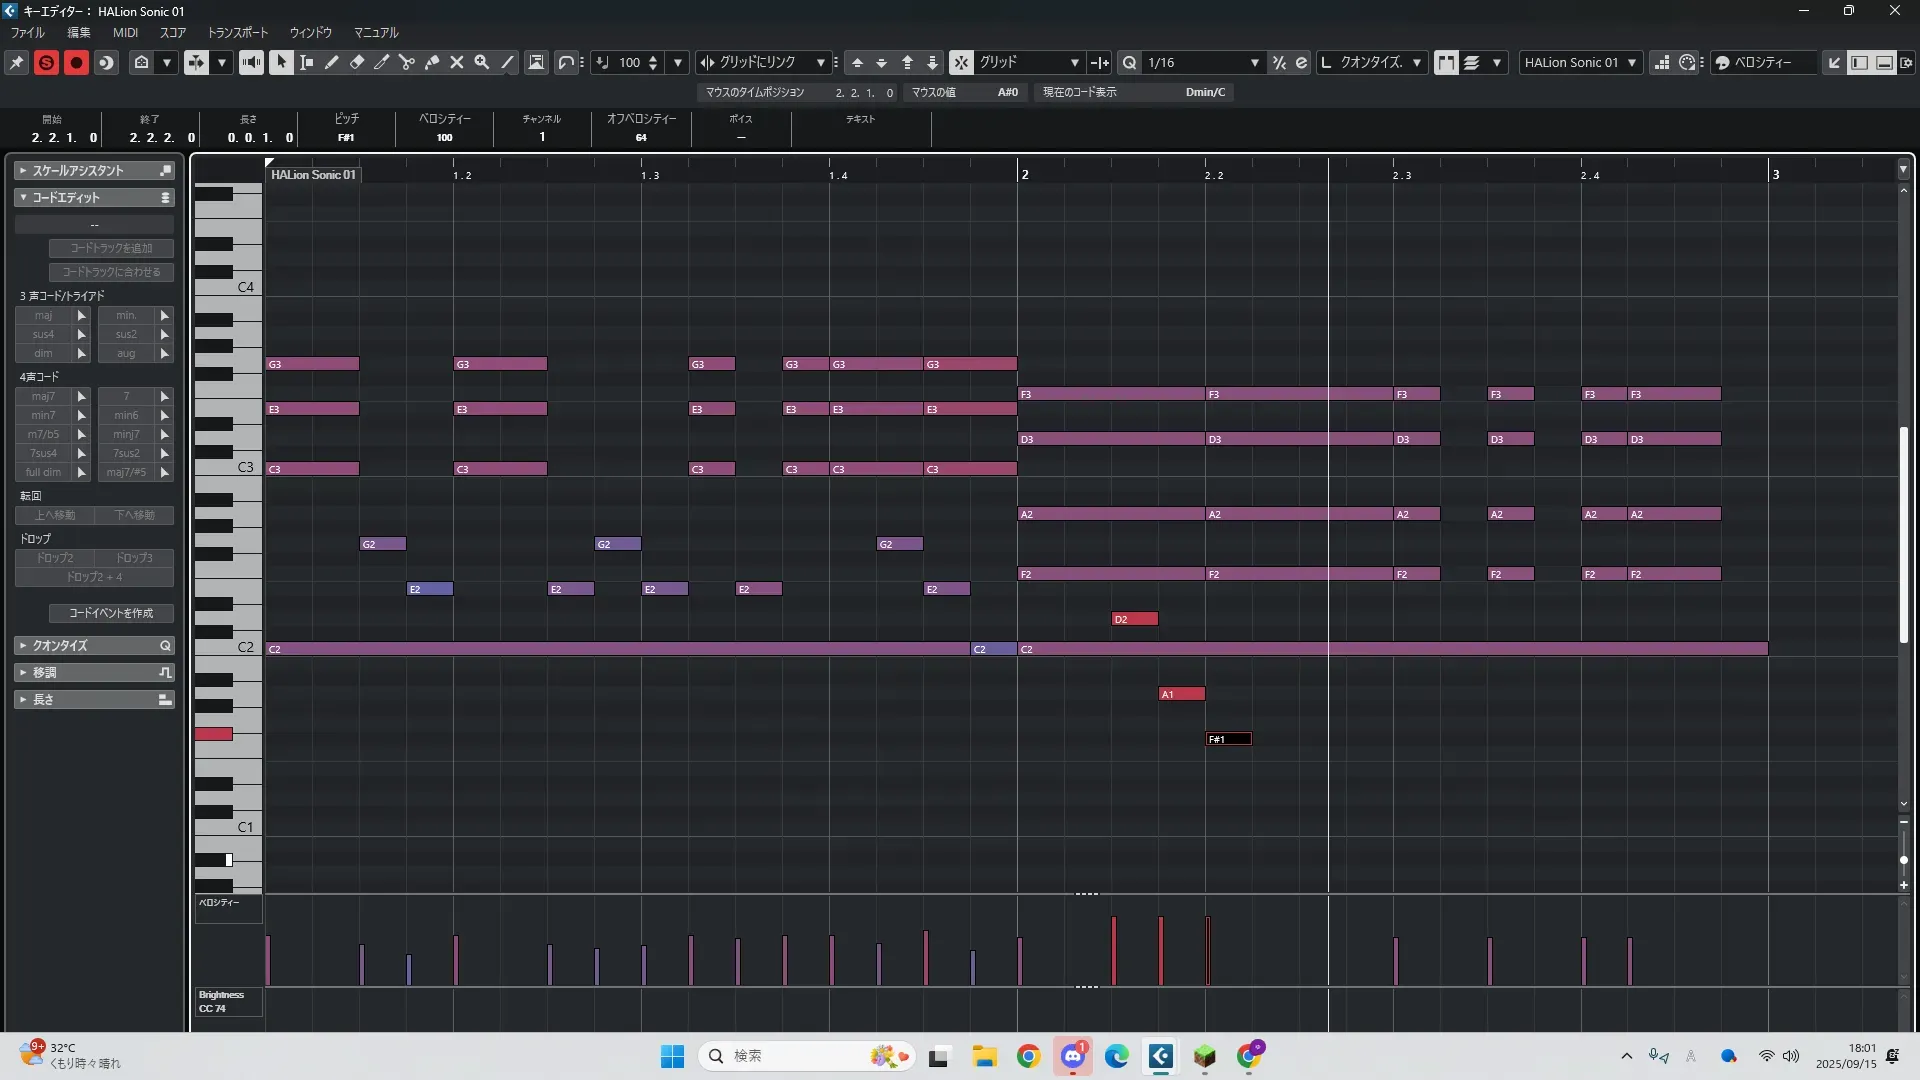Select the Mute X tool
This screenshot has height=1080, width=1920.
[457, 62]
